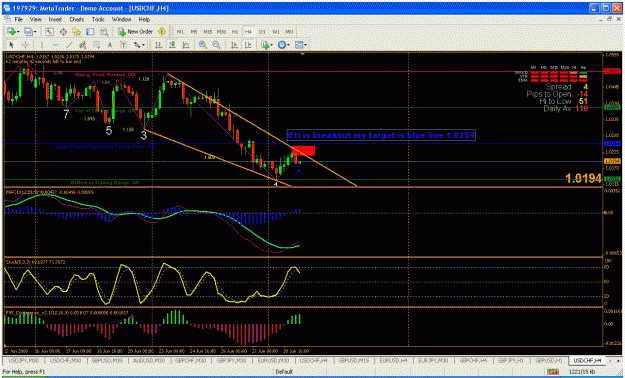The width and height of the screenshot is (625, 378).
Task: Switch chart to bar chart mode
Action: point(159,45)
